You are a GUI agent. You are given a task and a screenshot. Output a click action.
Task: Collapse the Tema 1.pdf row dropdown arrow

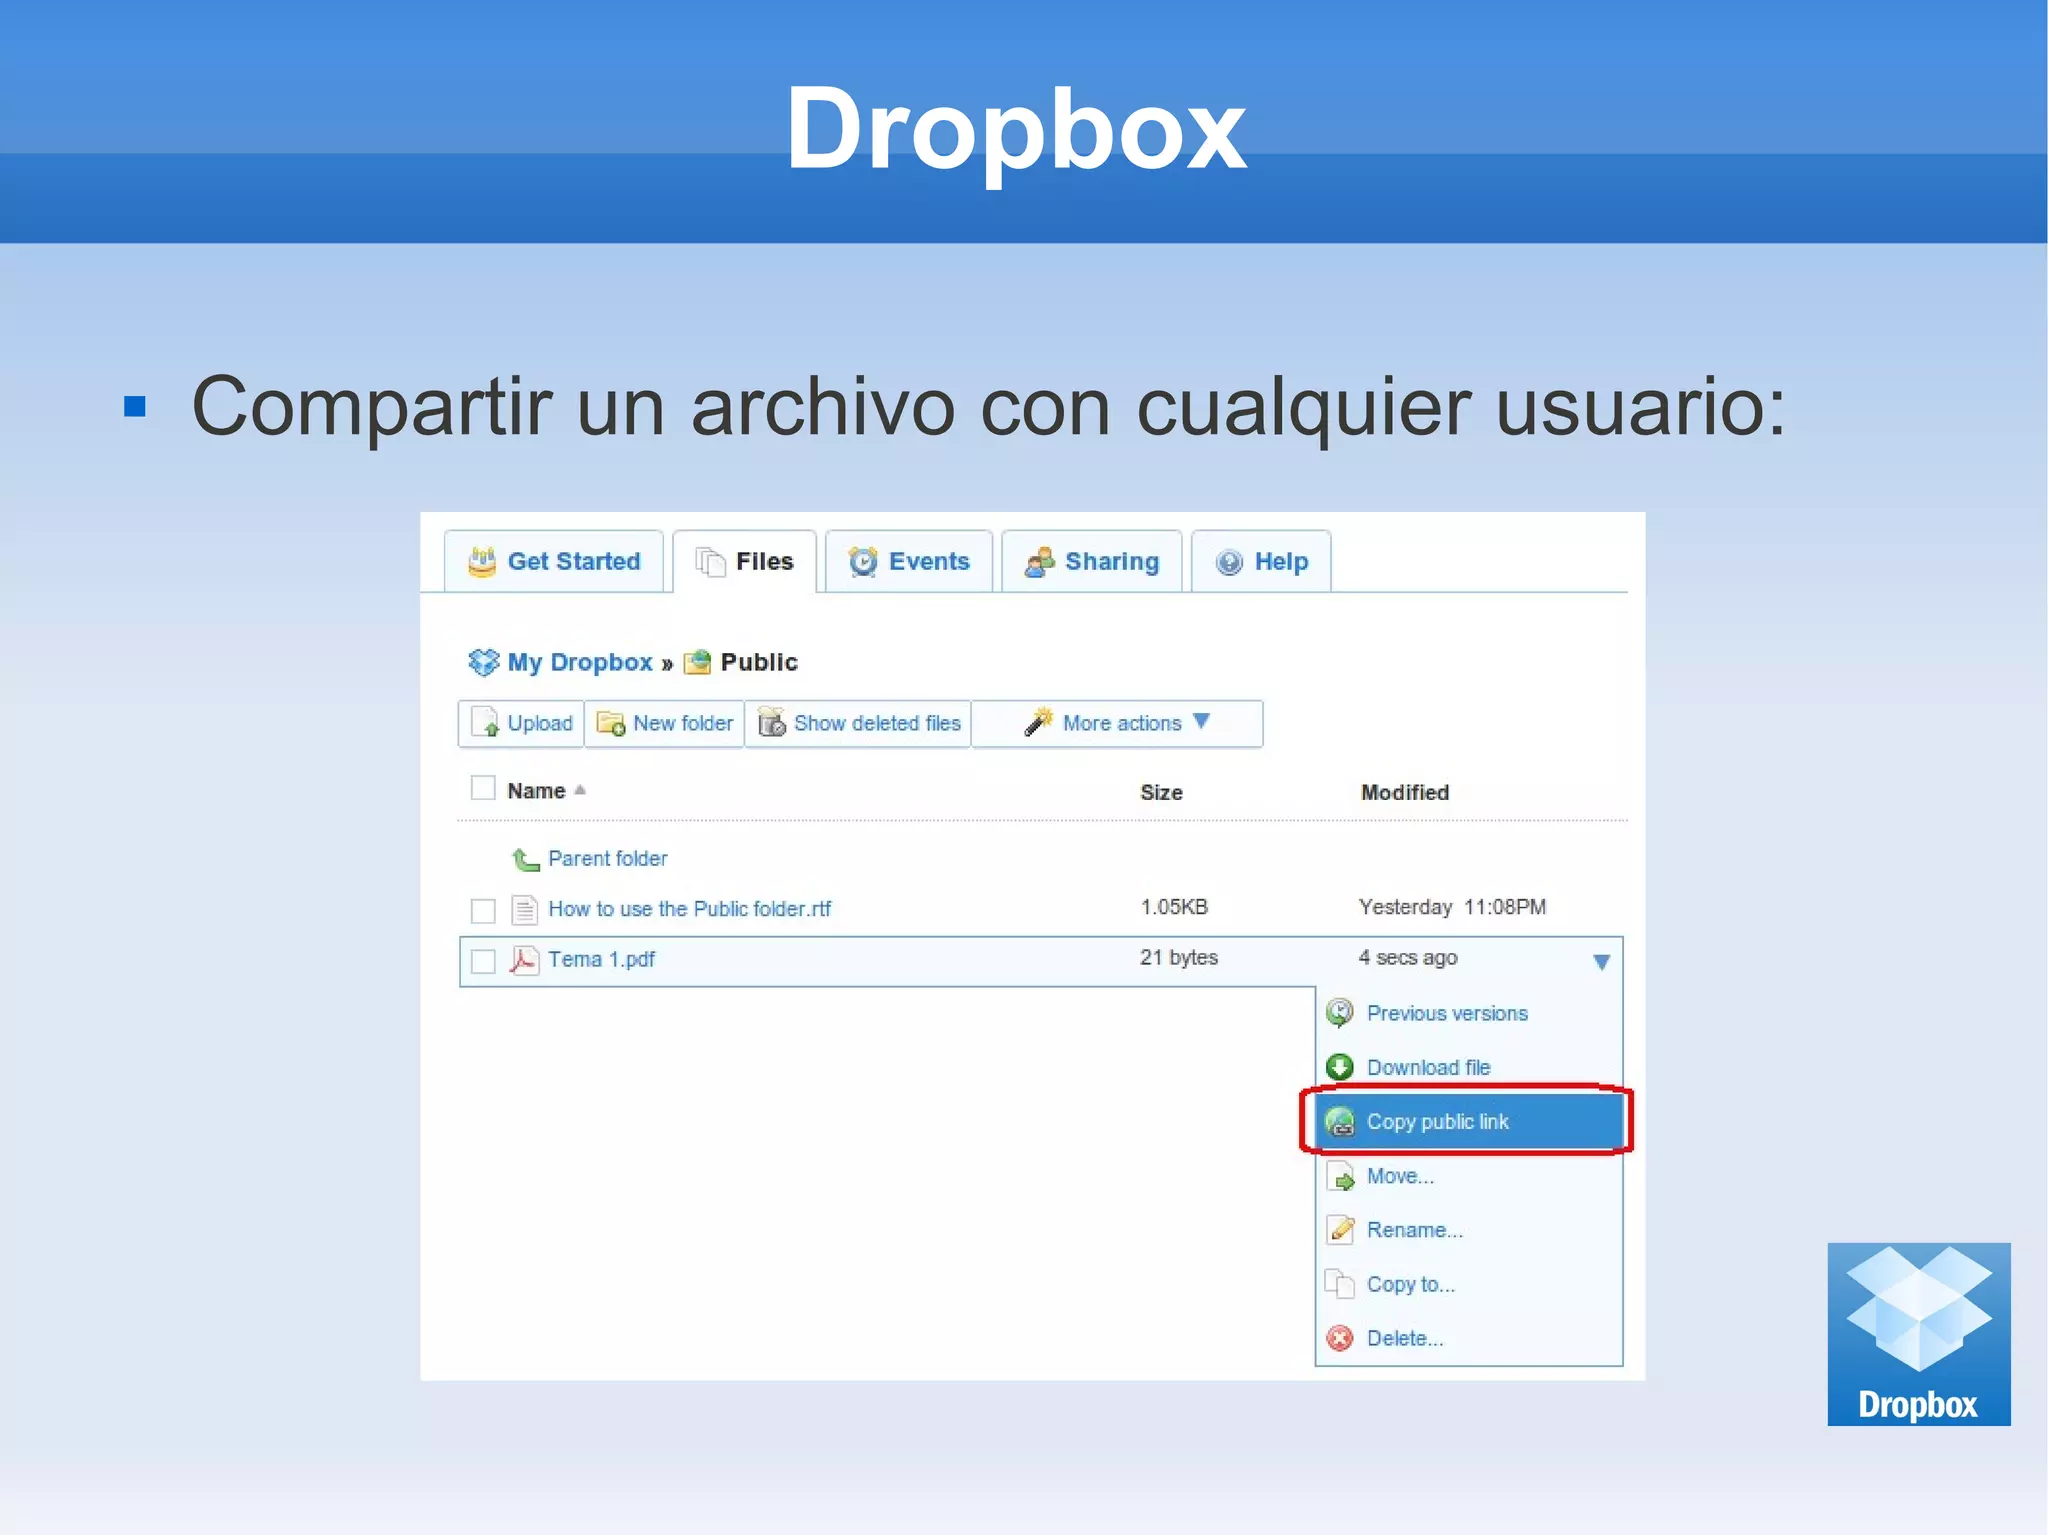tap(1601, 962)
